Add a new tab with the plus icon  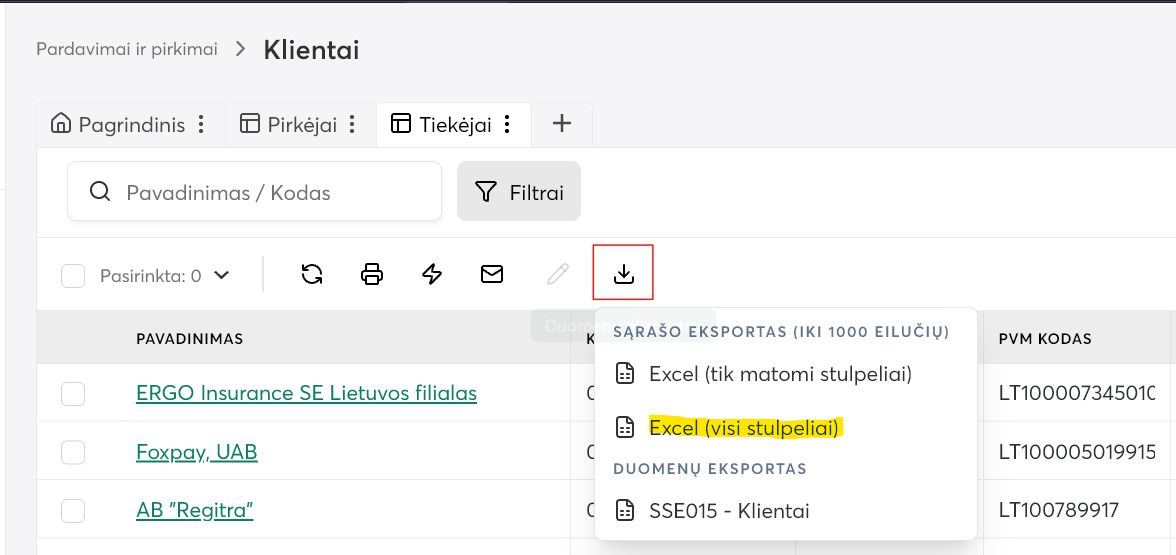tap(562, 124)
